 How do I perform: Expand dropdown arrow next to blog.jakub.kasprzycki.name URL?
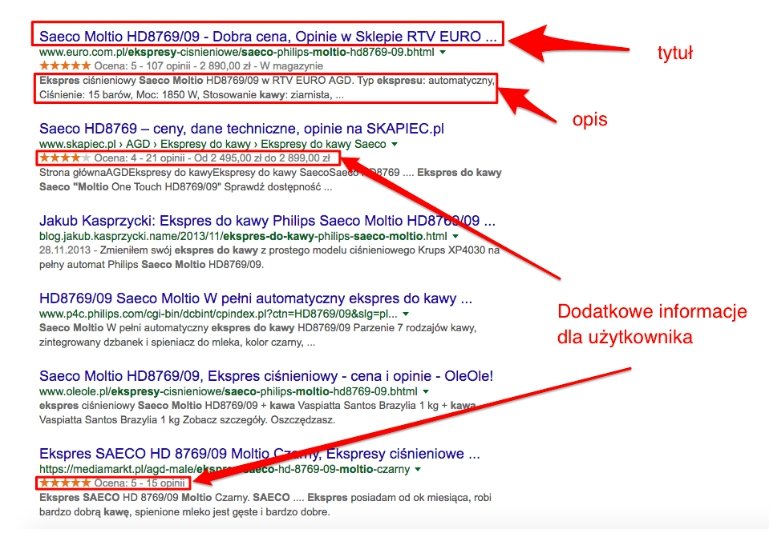pos(455,236)
